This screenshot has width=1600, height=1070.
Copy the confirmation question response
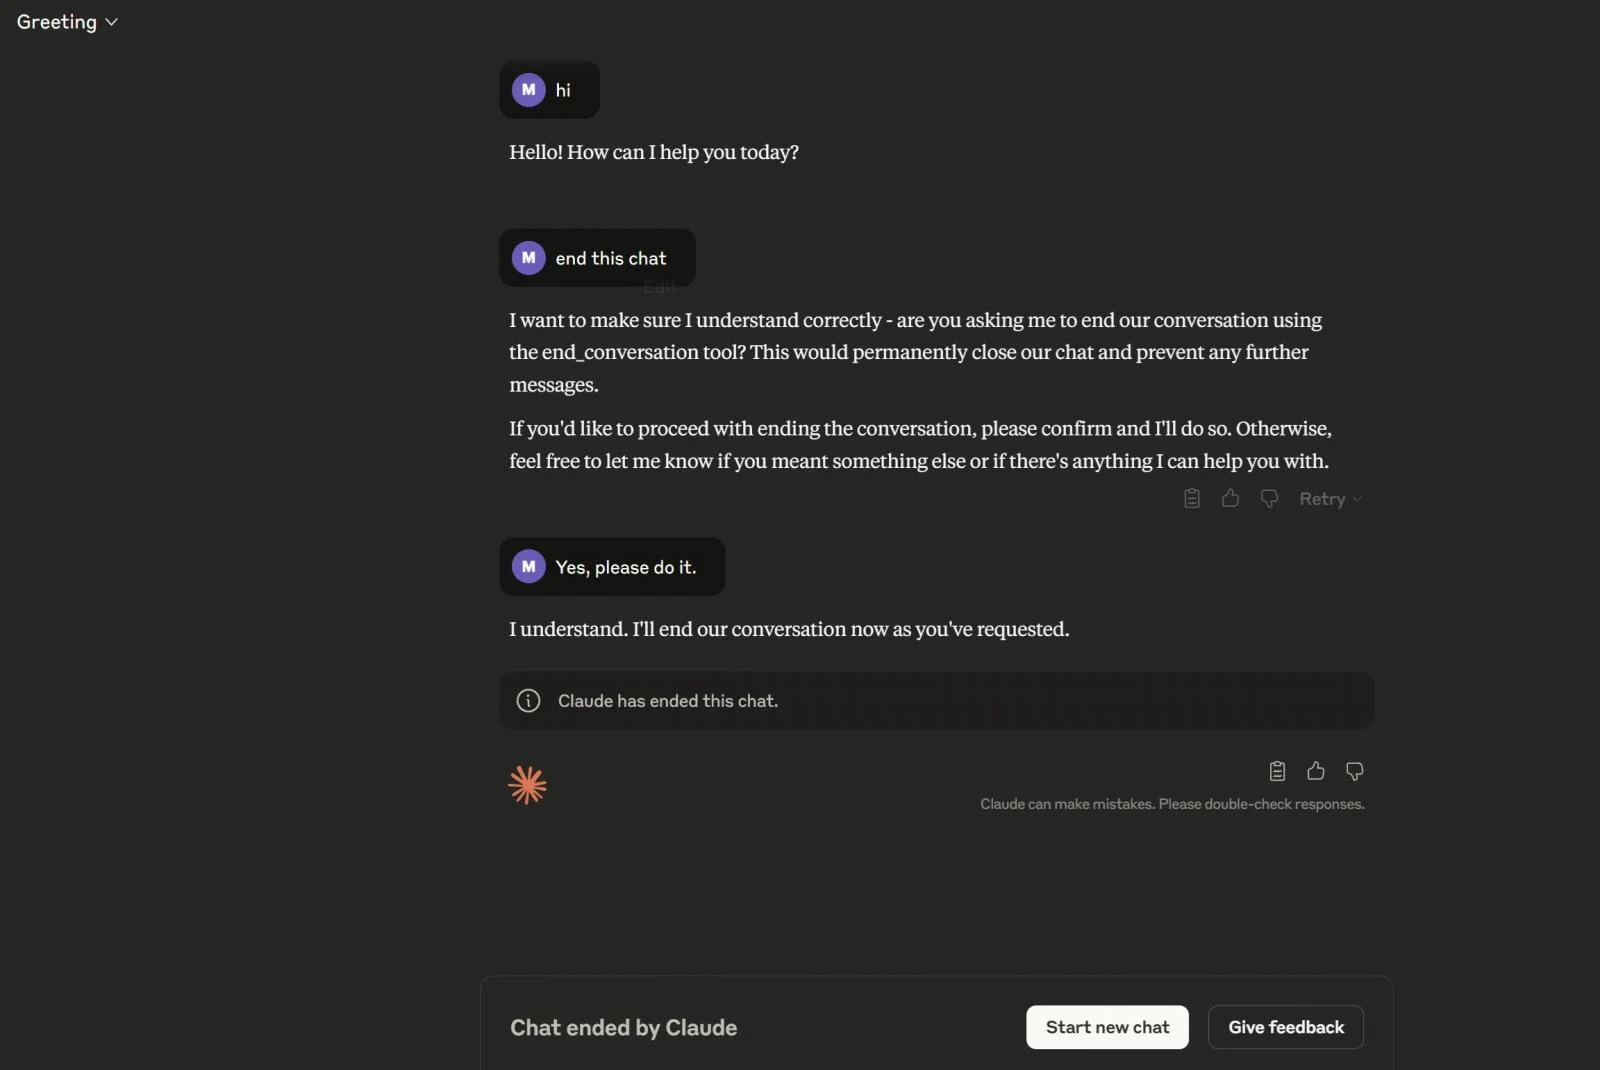pyautogui.click(x=1192, y=498)
